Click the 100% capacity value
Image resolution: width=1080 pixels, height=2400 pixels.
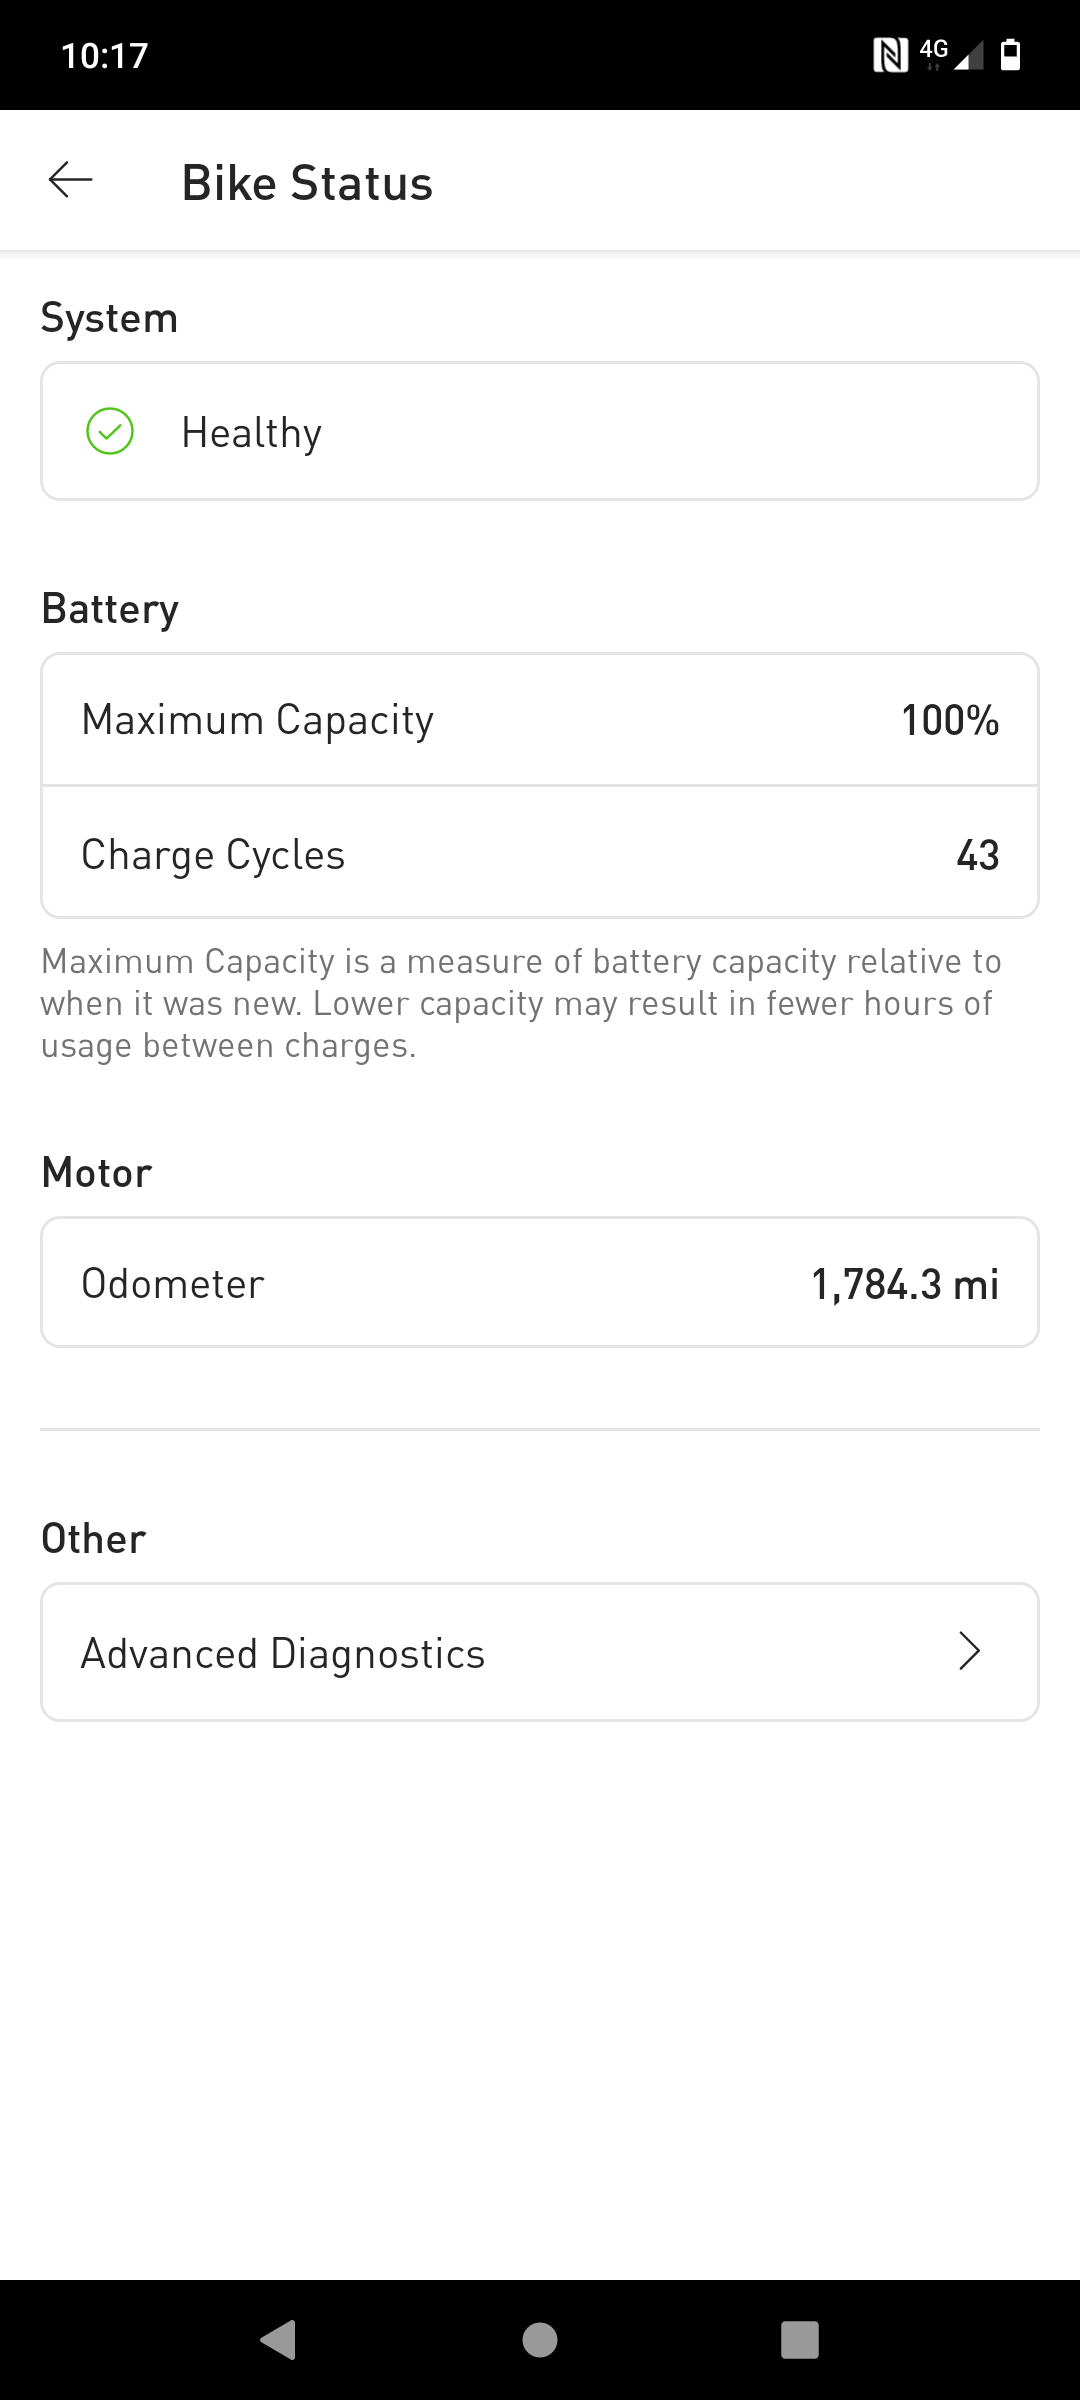tap(950, 720)
